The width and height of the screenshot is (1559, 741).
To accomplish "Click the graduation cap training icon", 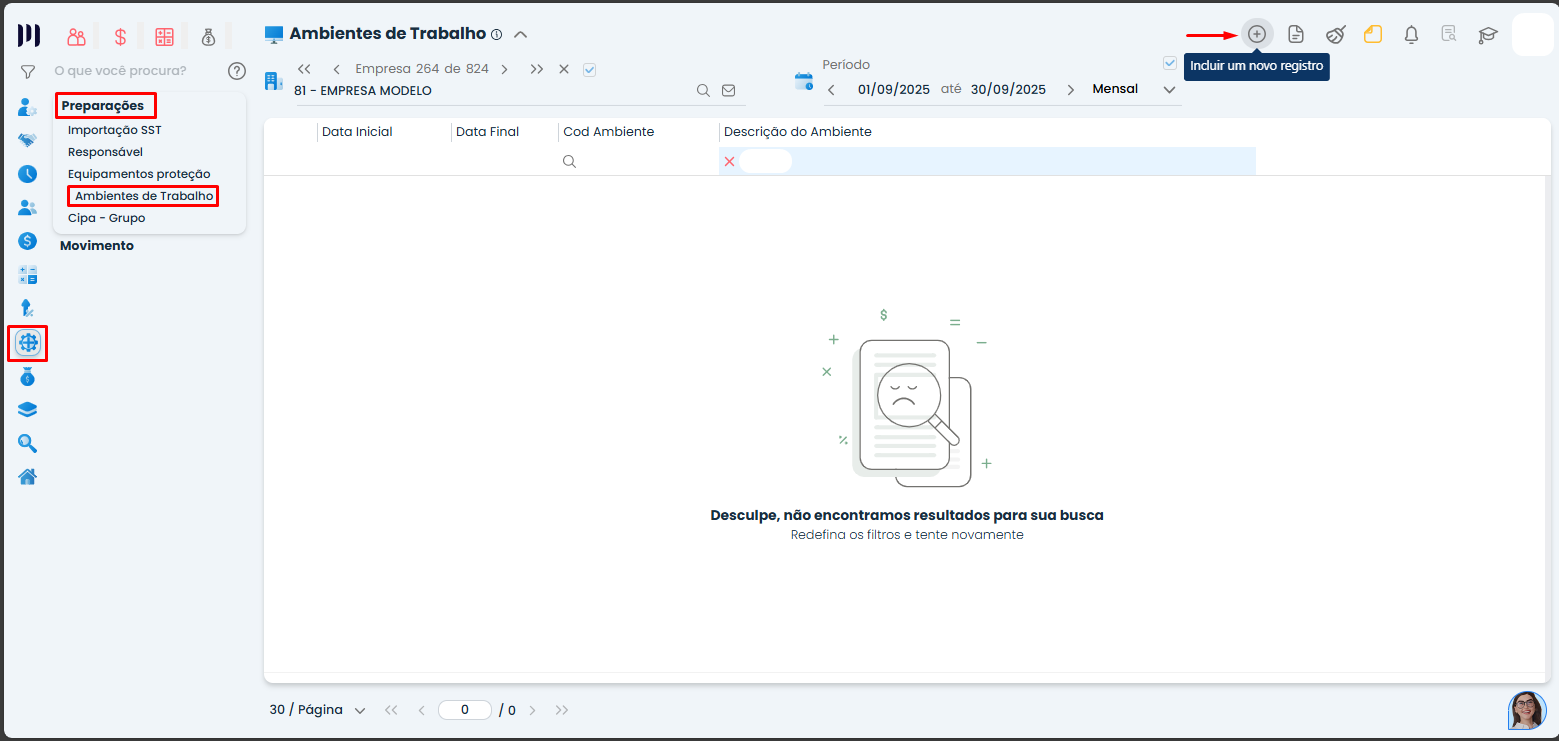I will 1487,33.
